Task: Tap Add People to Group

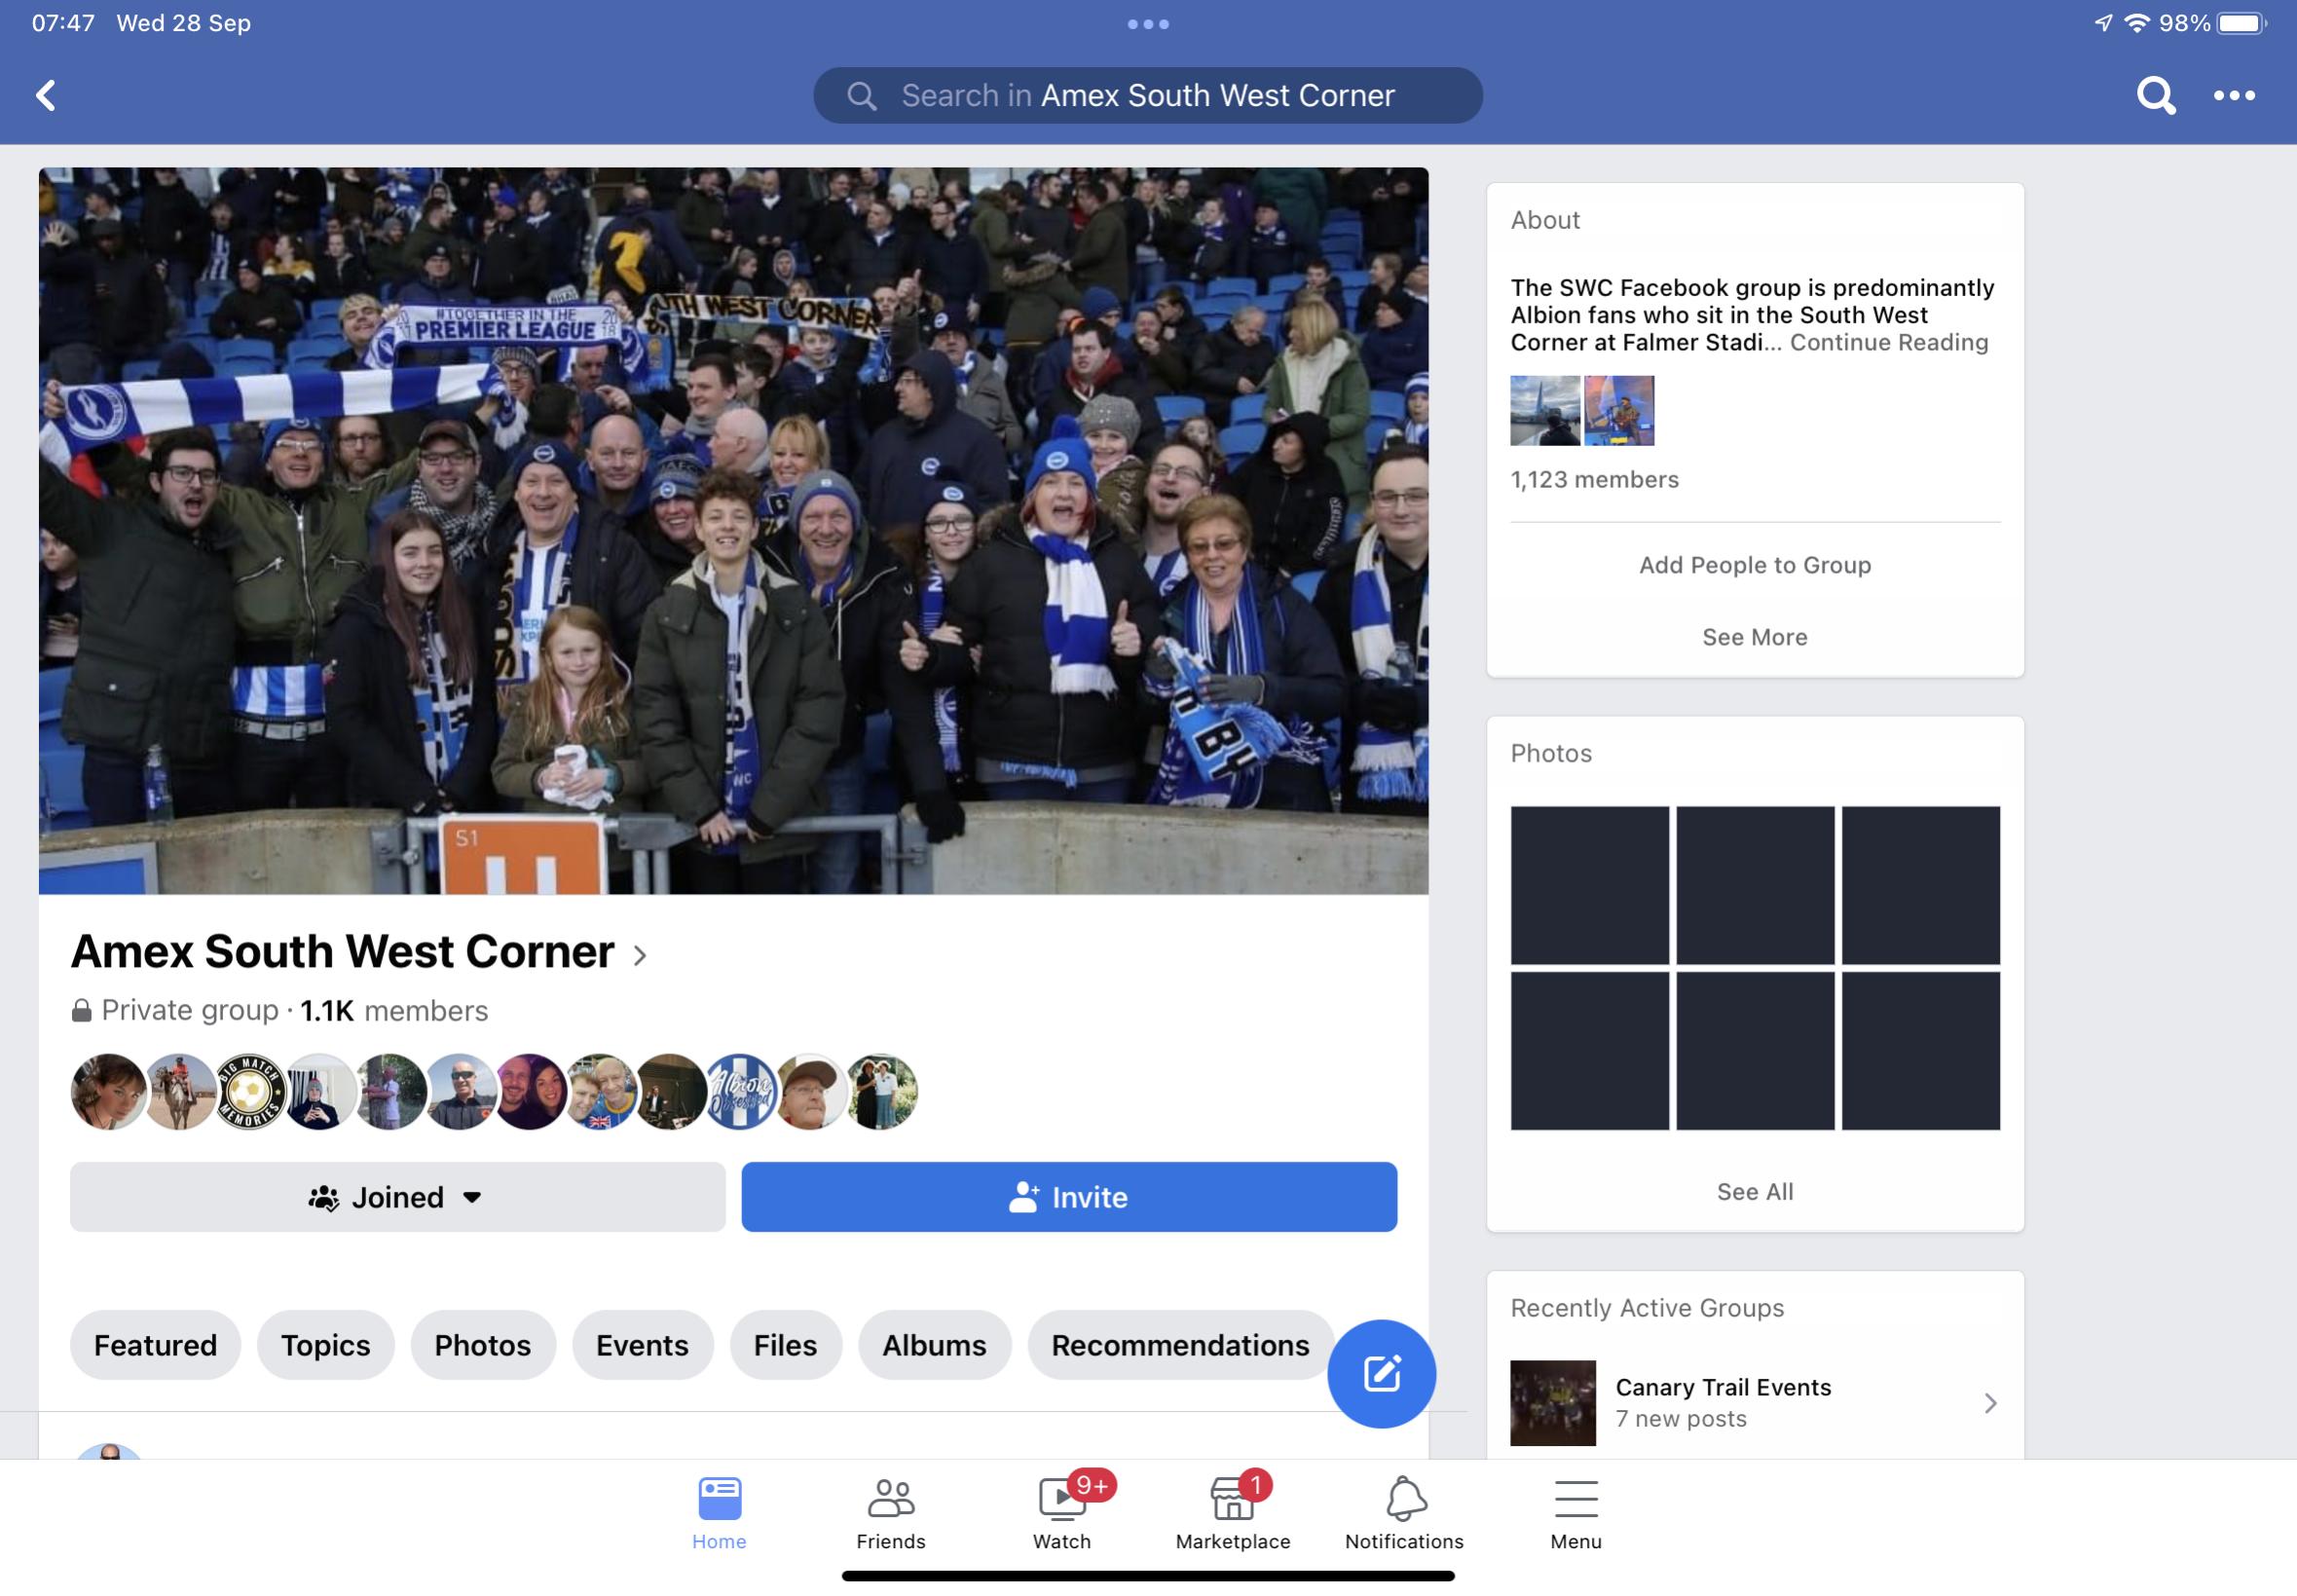Action: (1755, 565)
